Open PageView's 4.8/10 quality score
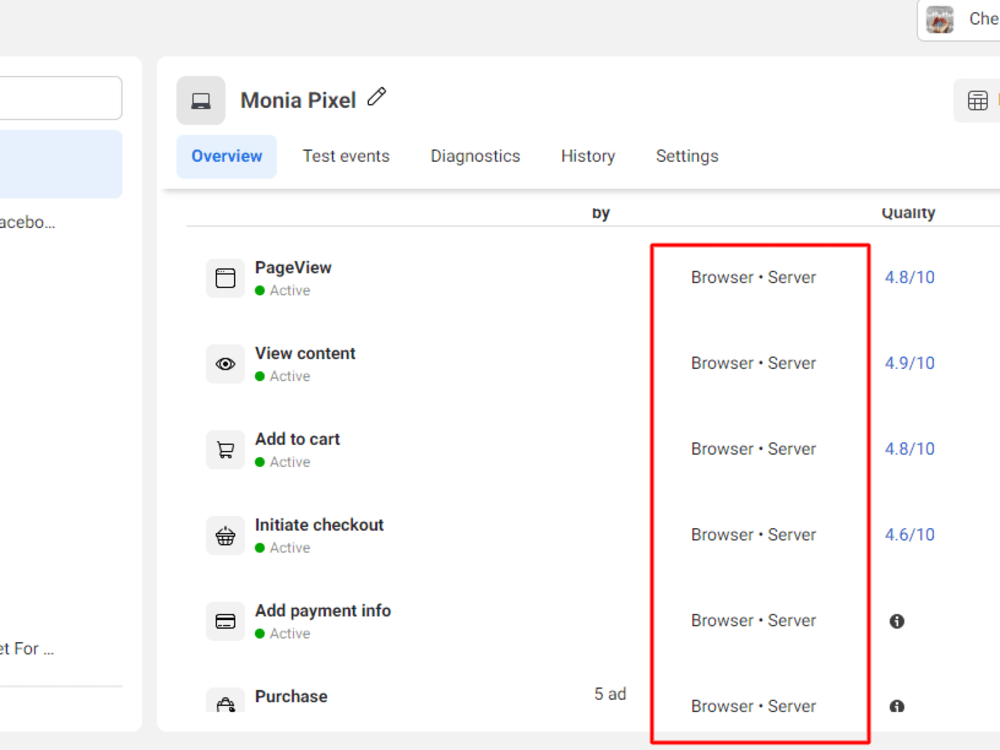Screen dimensions: 1000x750 pyautogui.click(x=909, y=277)
